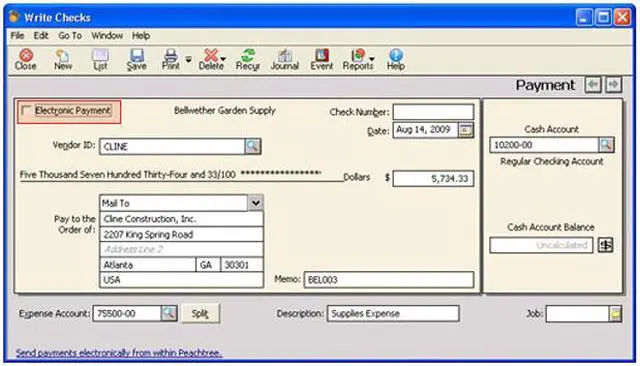Open Vendor ID lookup magnifier
This screenshot has height=366, width=640.
[x=253, y=146]
